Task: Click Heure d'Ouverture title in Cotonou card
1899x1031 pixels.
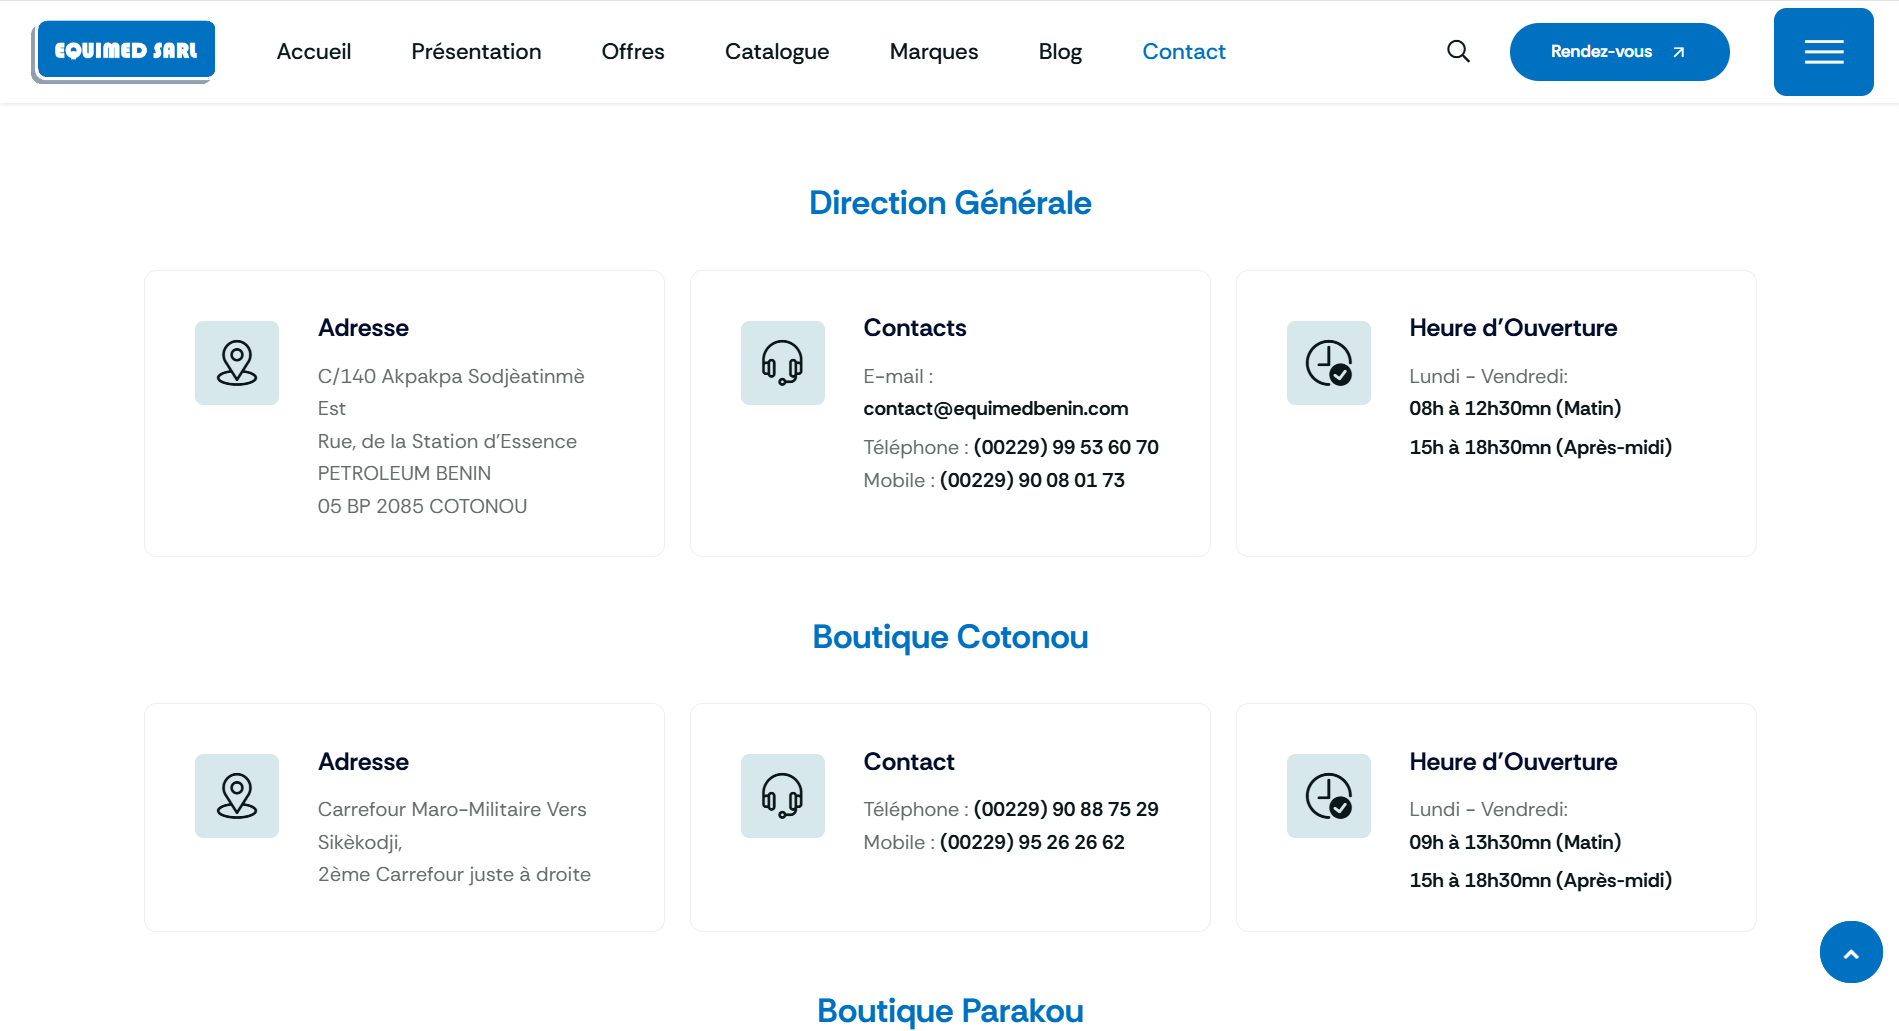Action: 1513,762
